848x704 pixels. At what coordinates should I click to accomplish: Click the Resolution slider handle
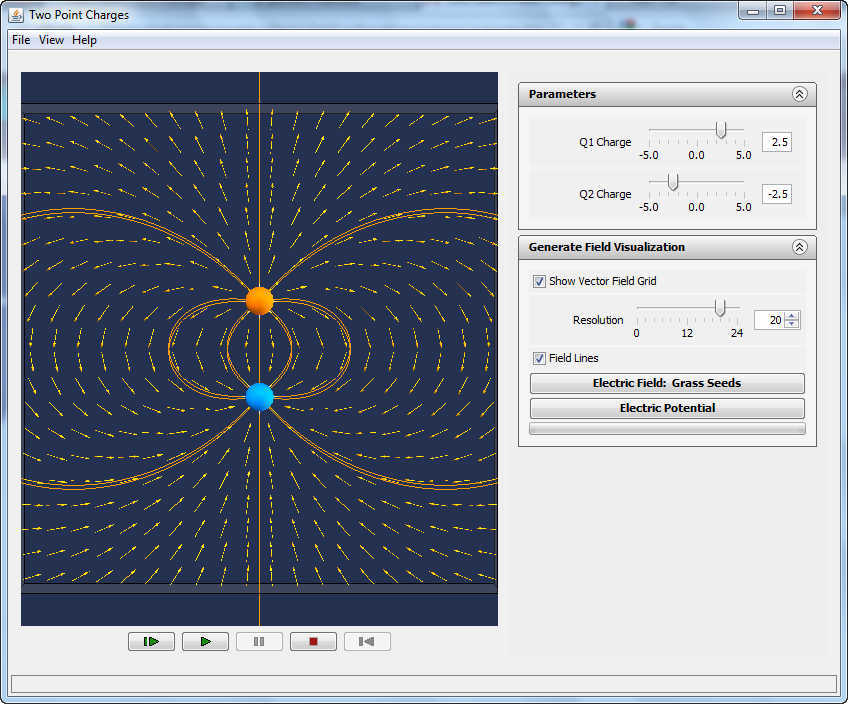(720, 308)
